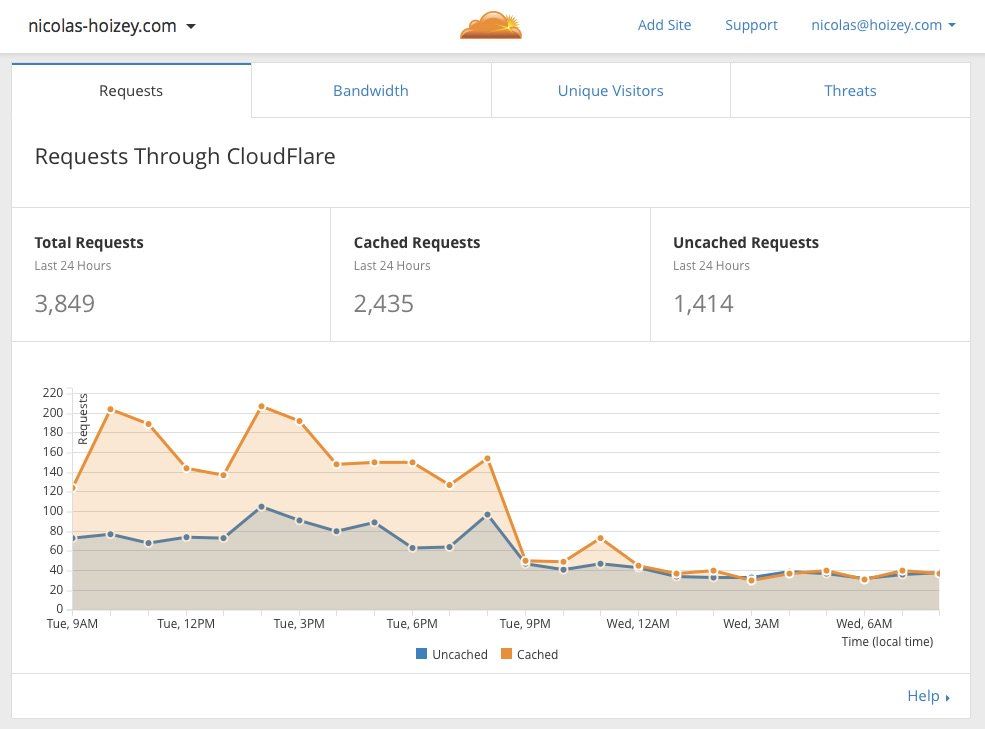Expand the nicolas@hoizey.com account menu
The image size is (985, 729).
click(x=883, y=25)
